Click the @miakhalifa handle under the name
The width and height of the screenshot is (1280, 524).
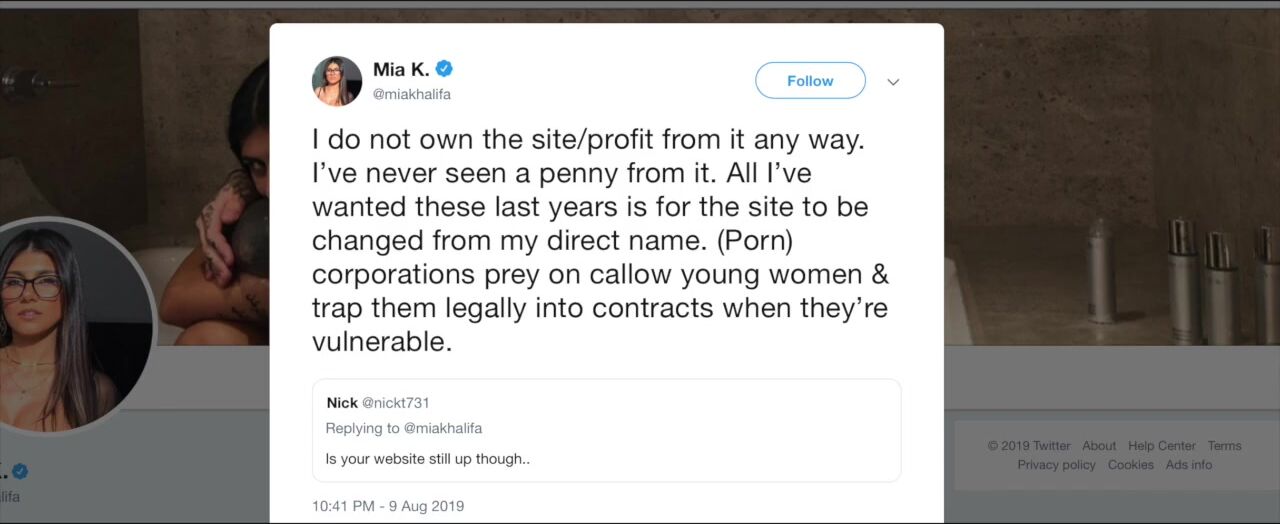(411, 94)
